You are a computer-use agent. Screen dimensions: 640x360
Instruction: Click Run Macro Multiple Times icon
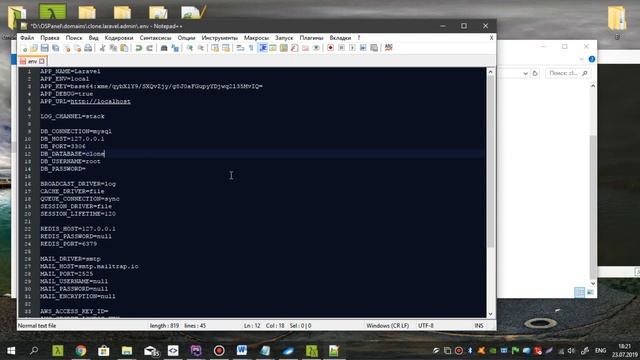[363, 48]
